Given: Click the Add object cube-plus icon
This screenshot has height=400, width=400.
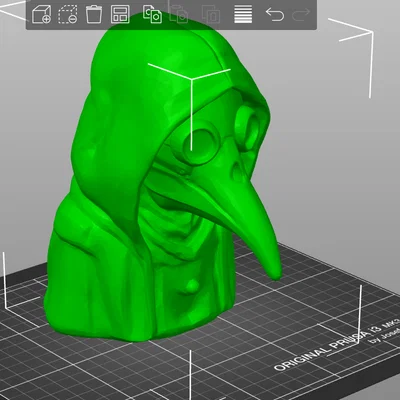Looking at the screenshot, I should tap(41, 15).
